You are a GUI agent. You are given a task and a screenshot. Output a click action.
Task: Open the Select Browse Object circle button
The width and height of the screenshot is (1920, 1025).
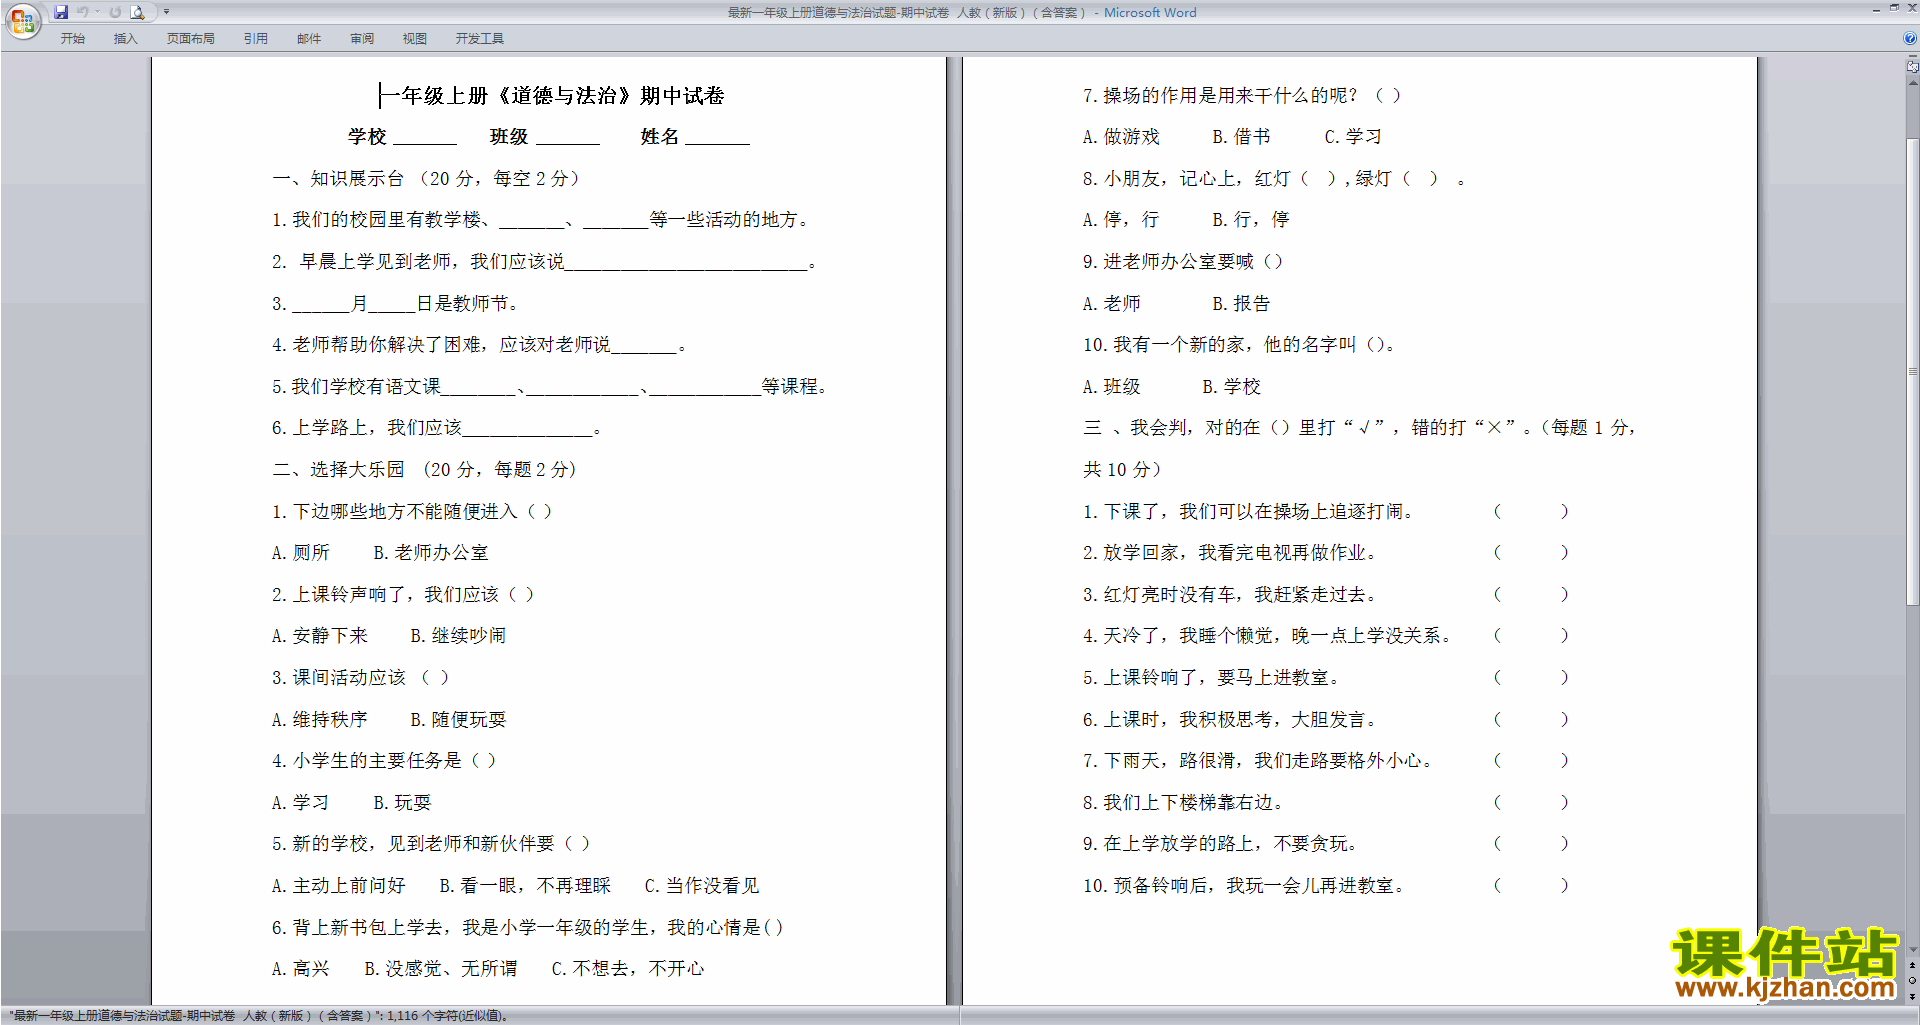click(x=1912, y=981)
